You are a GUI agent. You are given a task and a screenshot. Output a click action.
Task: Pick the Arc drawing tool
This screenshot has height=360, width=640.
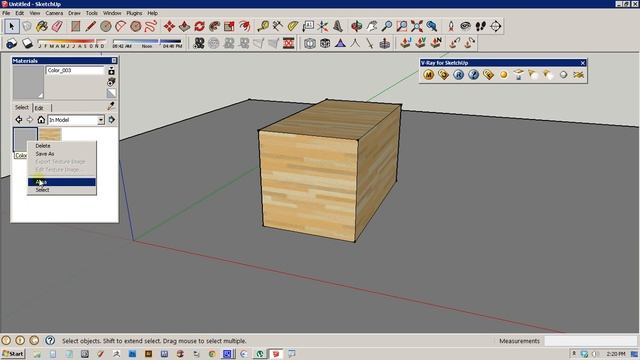(121, 27)
